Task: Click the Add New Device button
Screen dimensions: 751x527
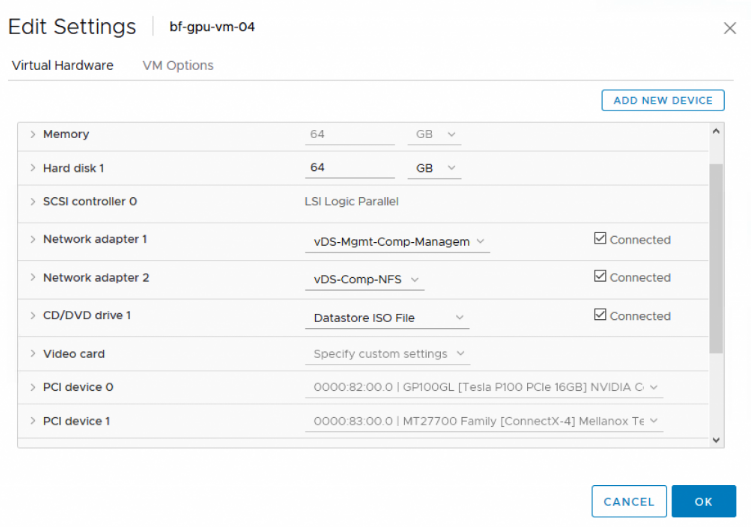Action: click(x=663, y=100)
